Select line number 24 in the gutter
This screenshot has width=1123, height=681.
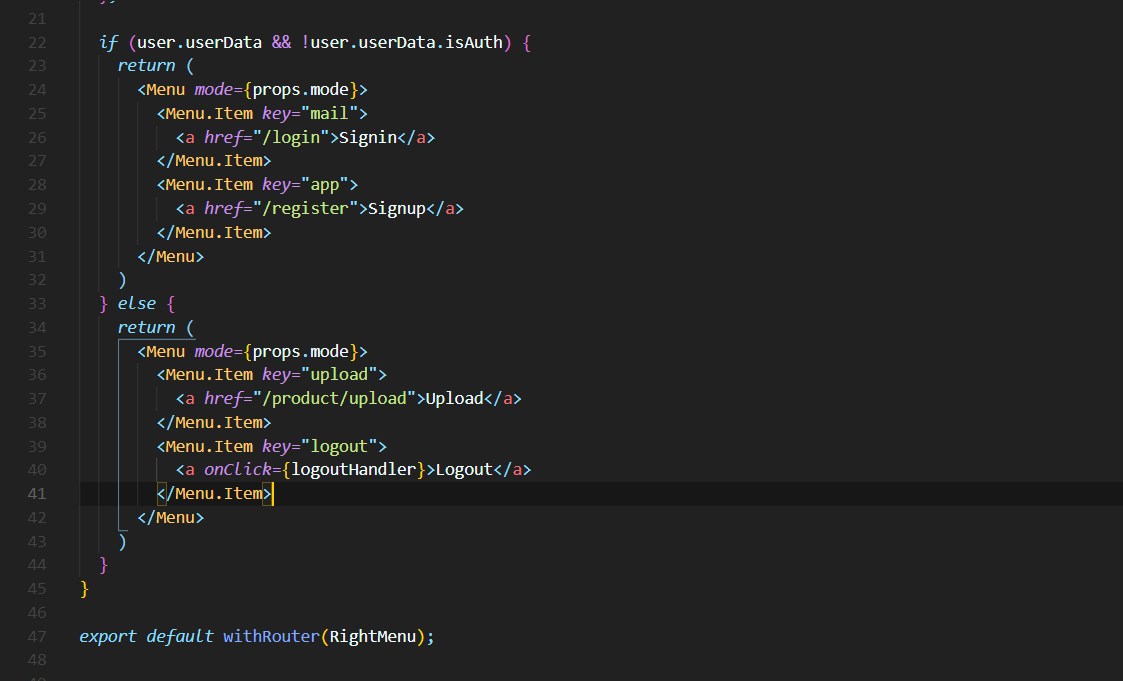(x=37, y=90)
